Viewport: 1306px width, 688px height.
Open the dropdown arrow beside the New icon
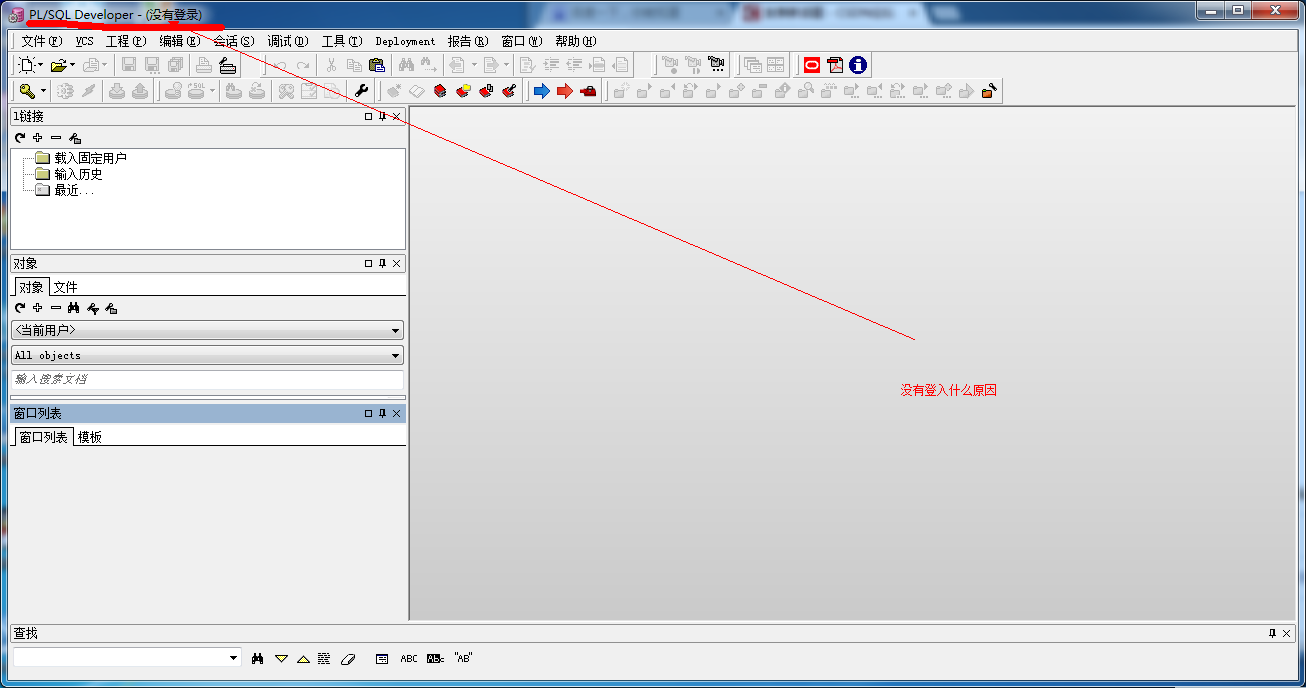[41, 65]
